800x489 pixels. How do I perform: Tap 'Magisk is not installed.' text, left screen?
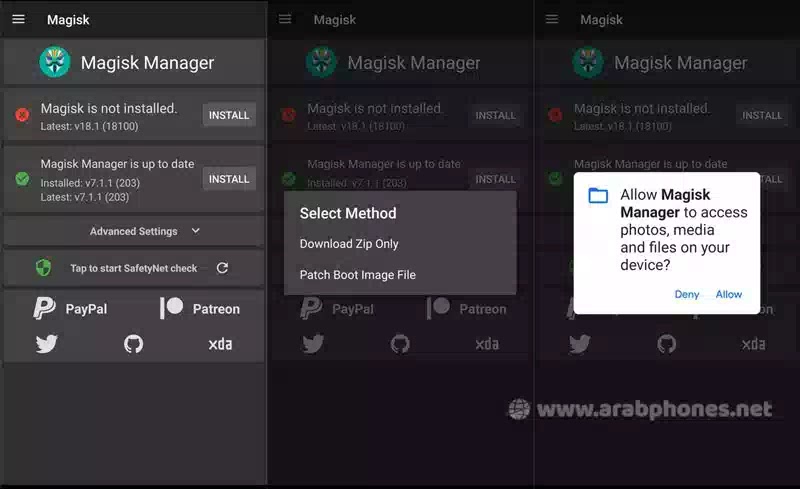(x=109, y=108)
